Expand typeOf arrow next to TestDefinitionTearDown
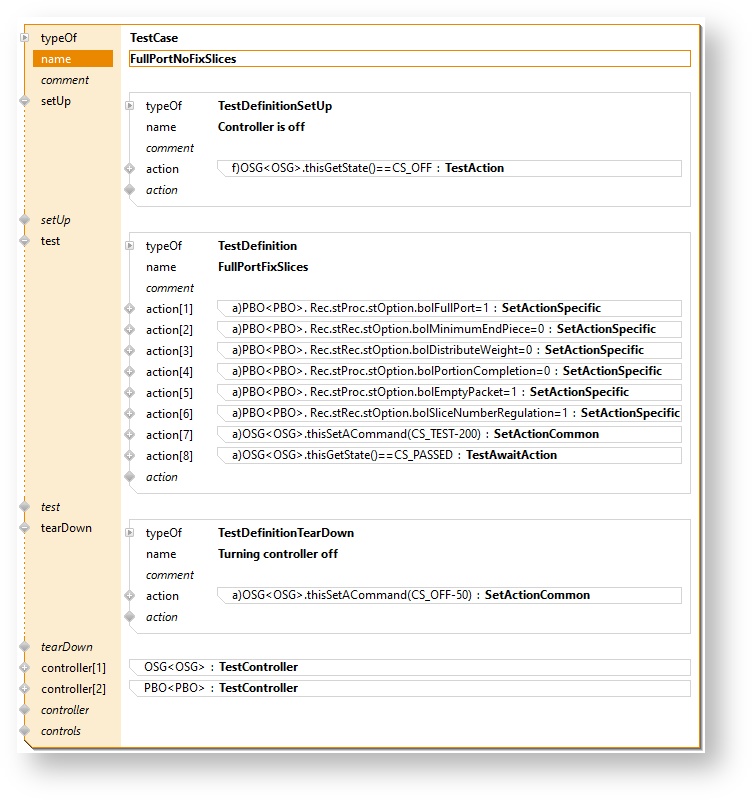The image size is (753, 801). (x=130, y=533)
